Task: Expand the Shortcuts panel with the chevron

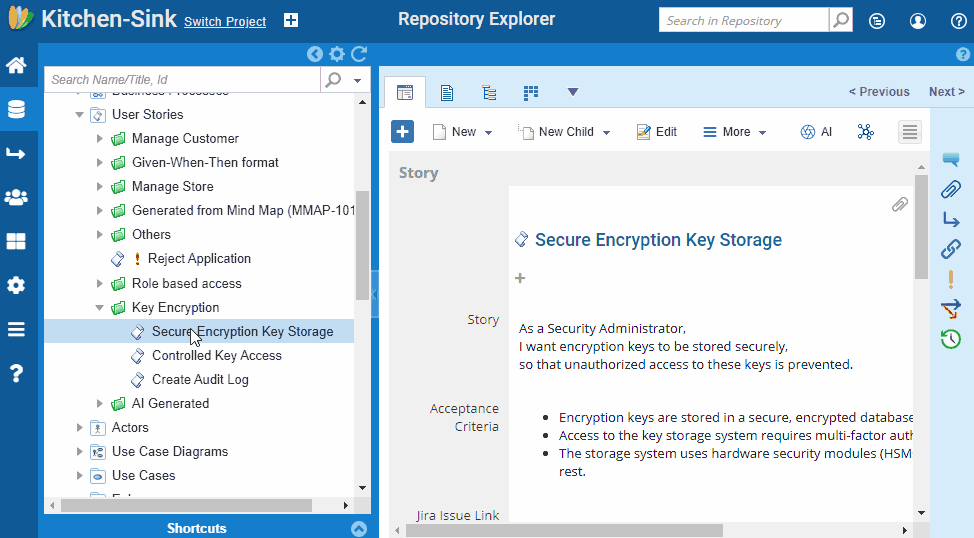Action: click(359, 529)
